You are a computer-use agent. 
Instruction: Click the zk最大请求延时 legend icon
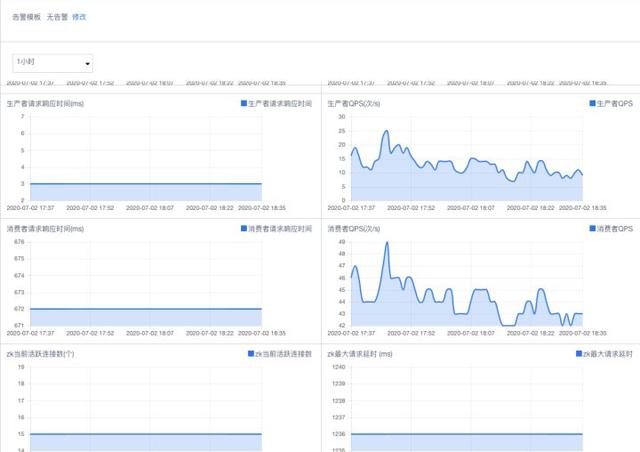(x=580, y=354)
